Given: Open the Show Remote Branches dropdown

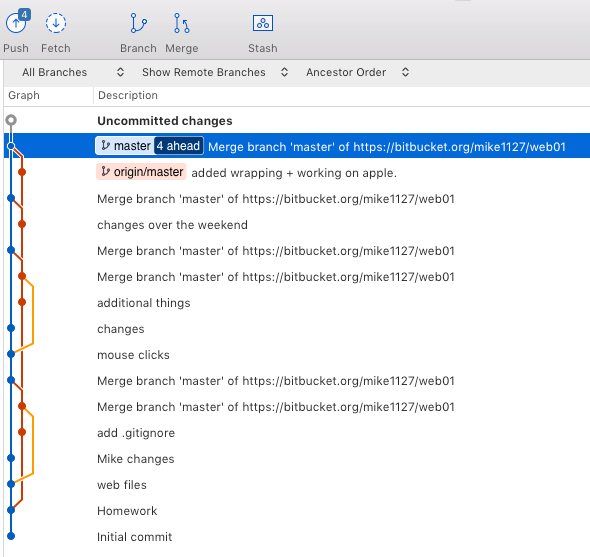Looking at the screenshot, I should pyautogui.click(x=215, y=72).
